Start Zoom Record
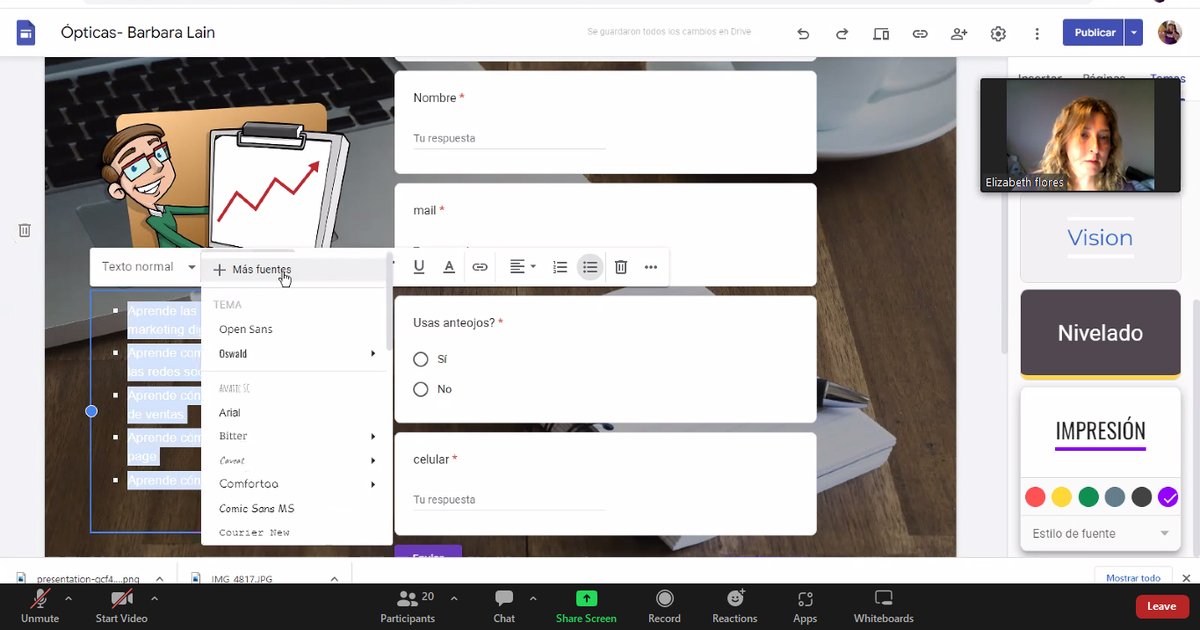 tap(664, 606)
